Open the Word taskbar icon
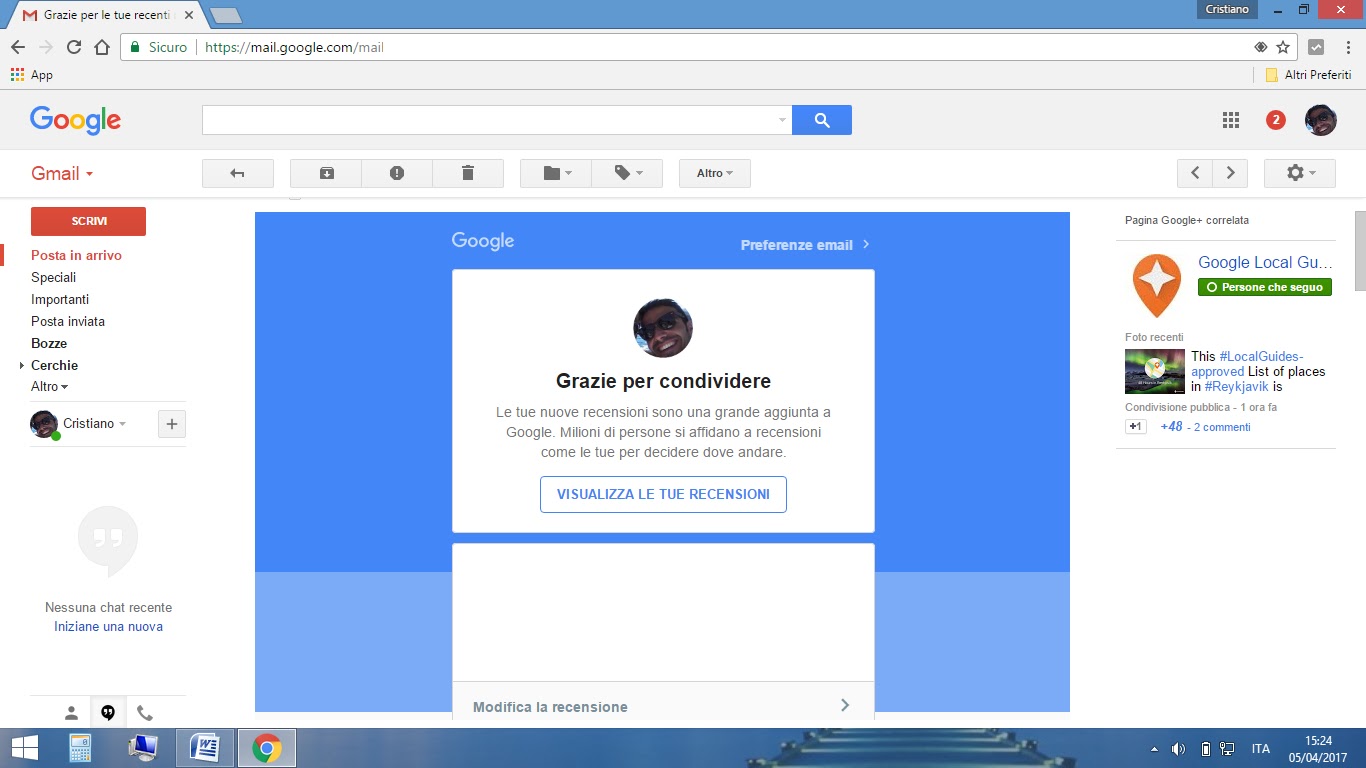 205,748
